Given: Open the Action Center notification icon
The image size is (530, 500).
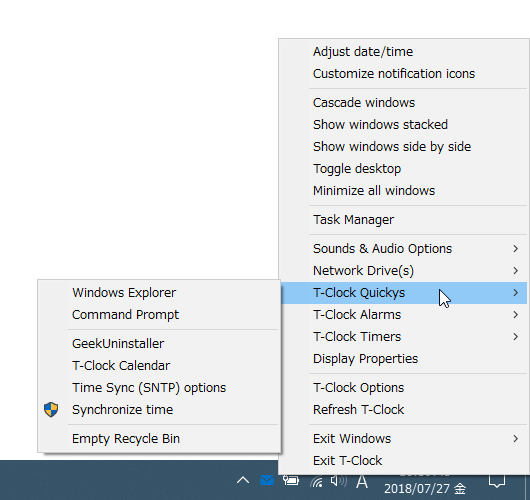Looking at the screenshot, I should tap(497, 481).
